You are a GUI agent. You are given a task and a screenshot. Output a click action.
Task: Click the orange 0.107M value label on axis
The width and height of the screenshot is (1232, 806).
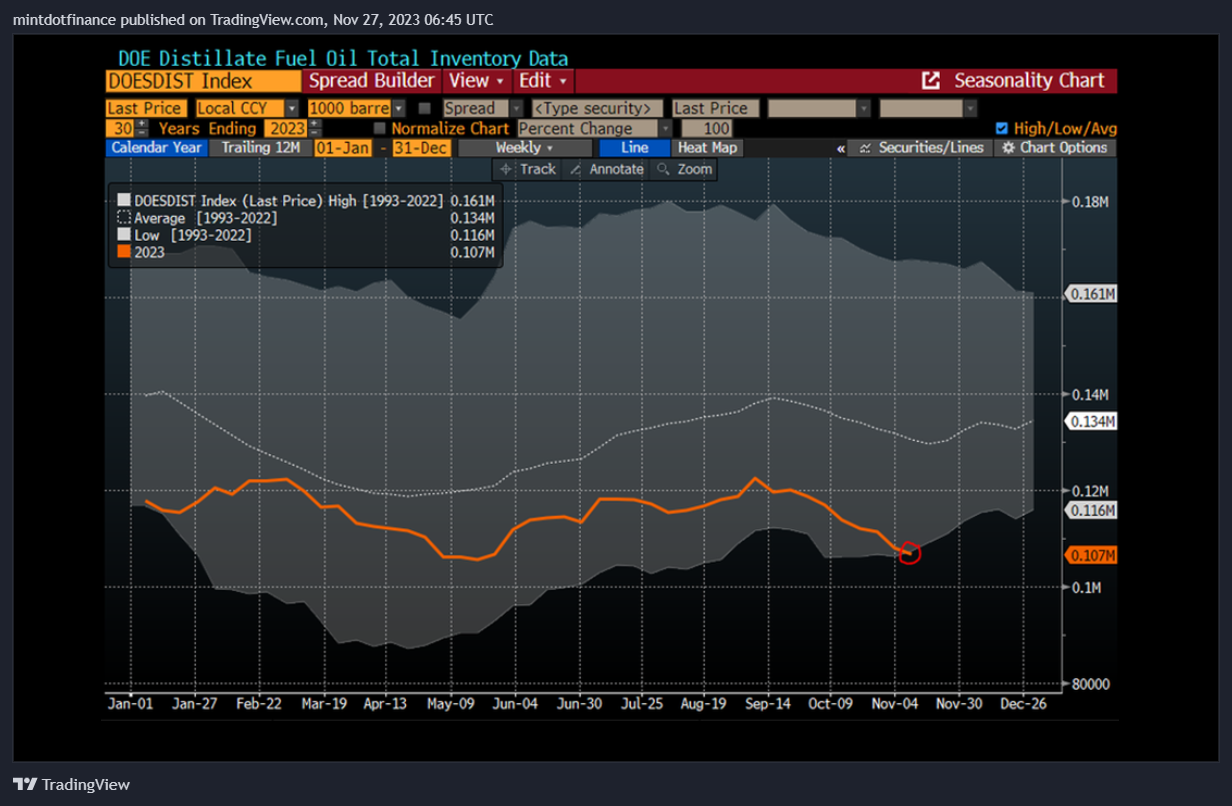point(1091,555)
